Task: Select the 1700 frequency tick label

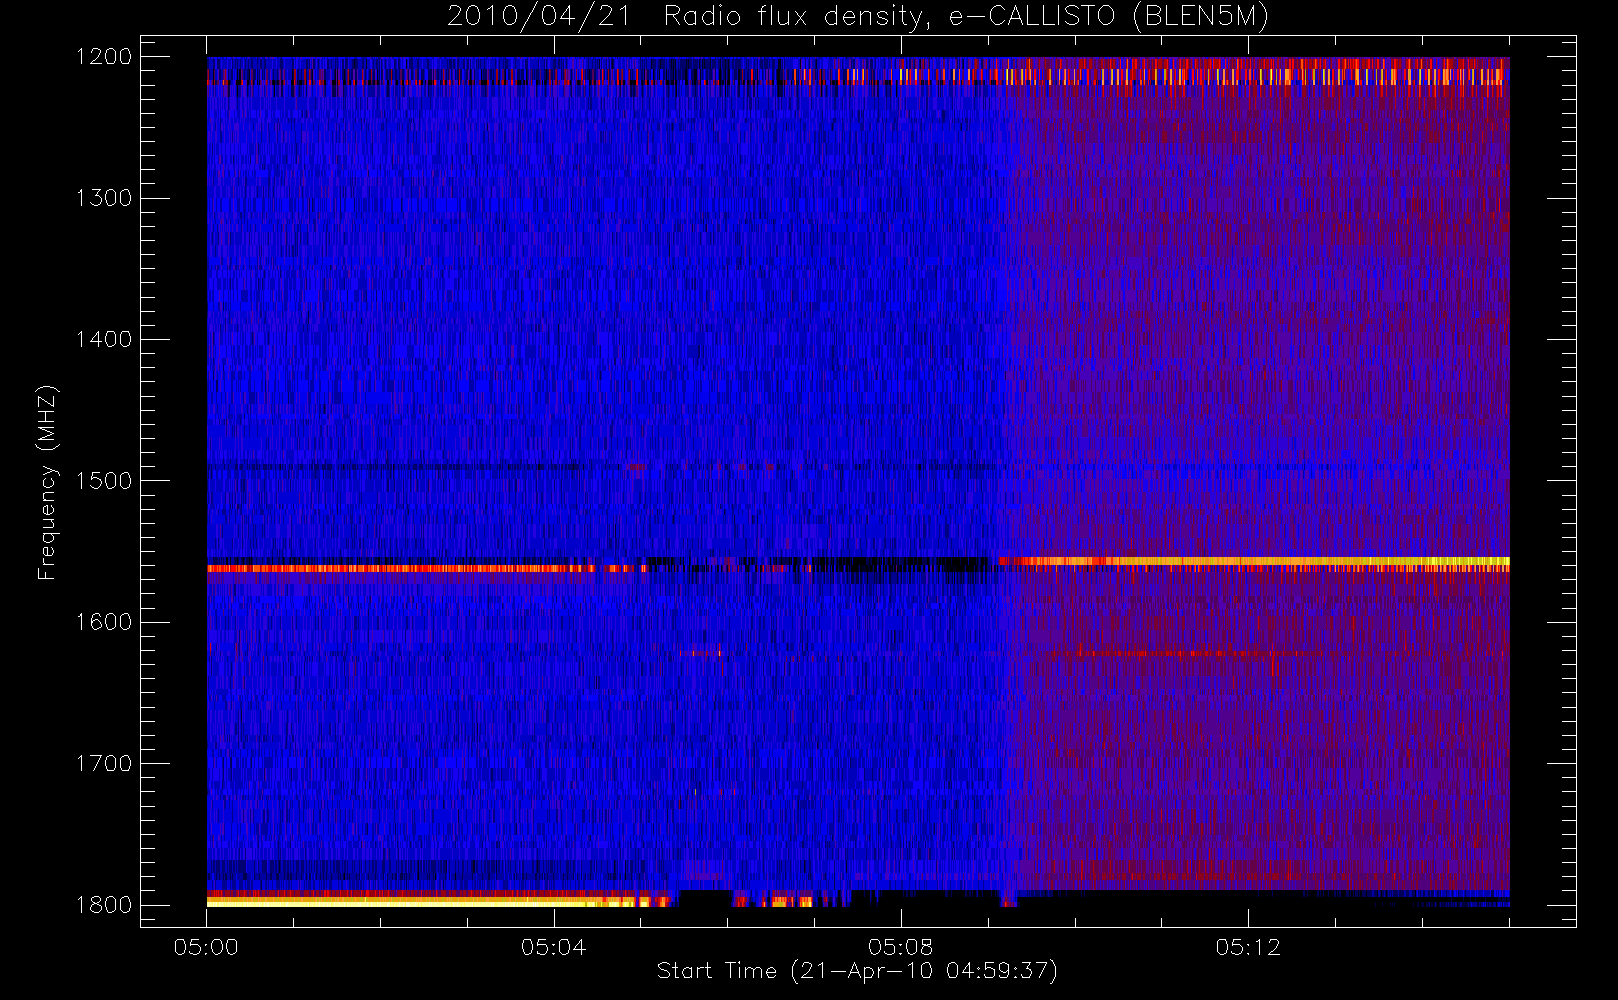Action: coord(104,763)
